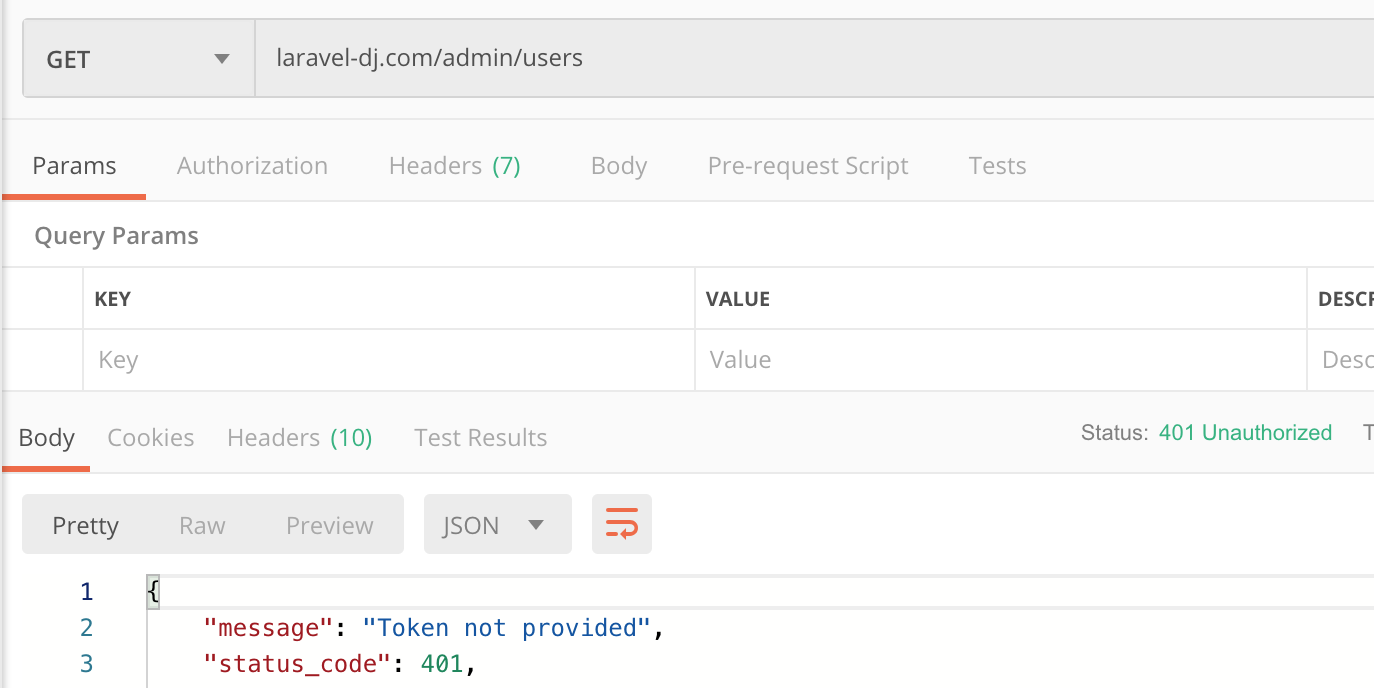
Task: Select the Params tab
Action: pos(74,166)
